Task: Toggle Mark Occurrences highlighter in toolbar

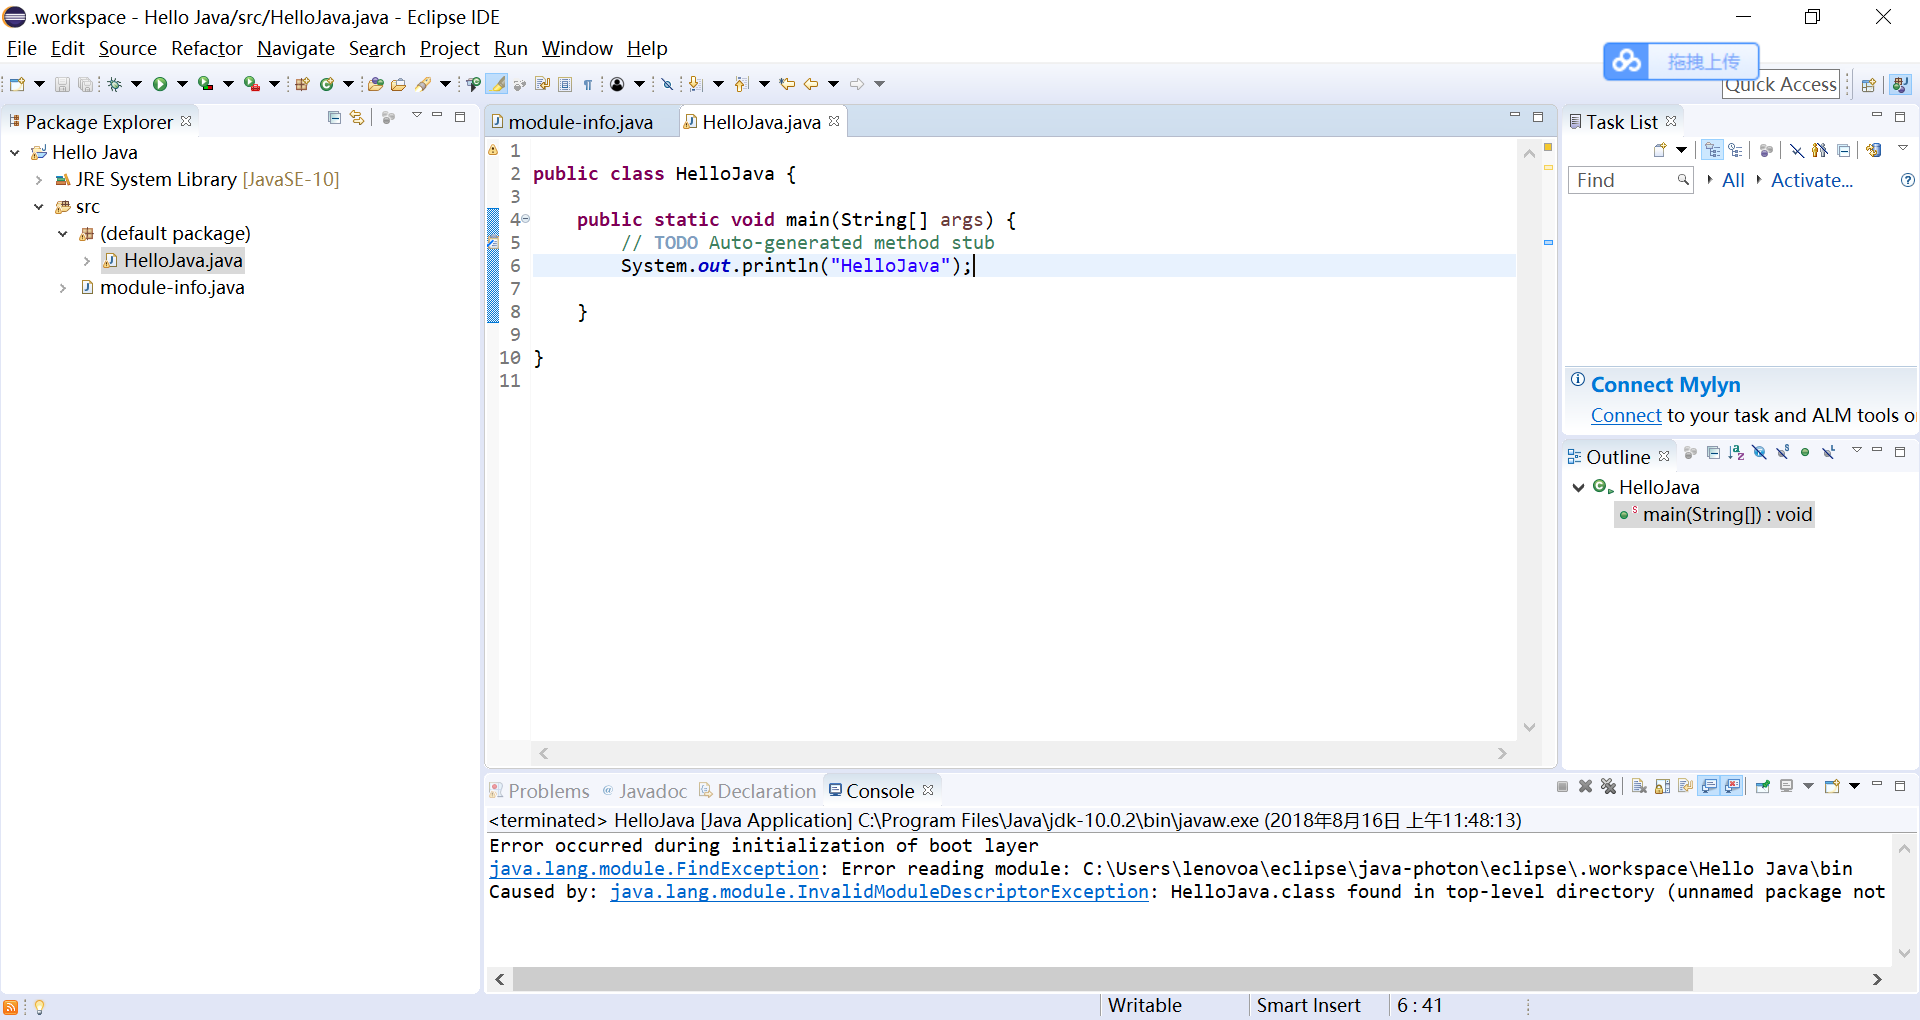Action: 497,84
